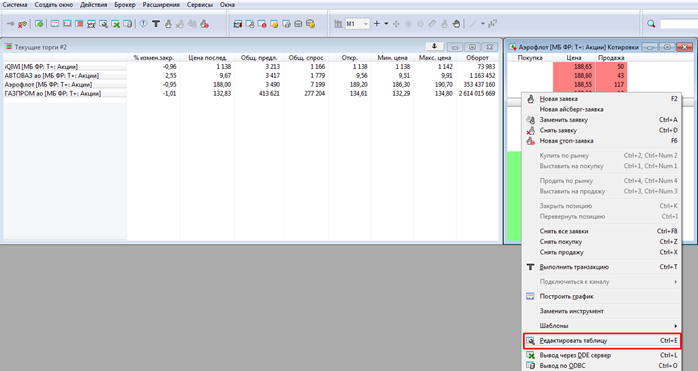Select Снять заявку in context menu
The height and width of the screenshot is (371, 698).
(x=602, y=130)
